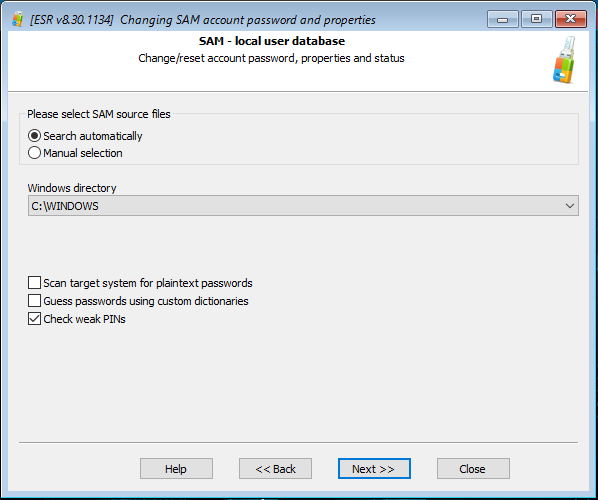Choose the Manual selection radio option
Image resolution: width=598 pixels, height=500 pixels.
pyautogui.click(x=34, y=153)
